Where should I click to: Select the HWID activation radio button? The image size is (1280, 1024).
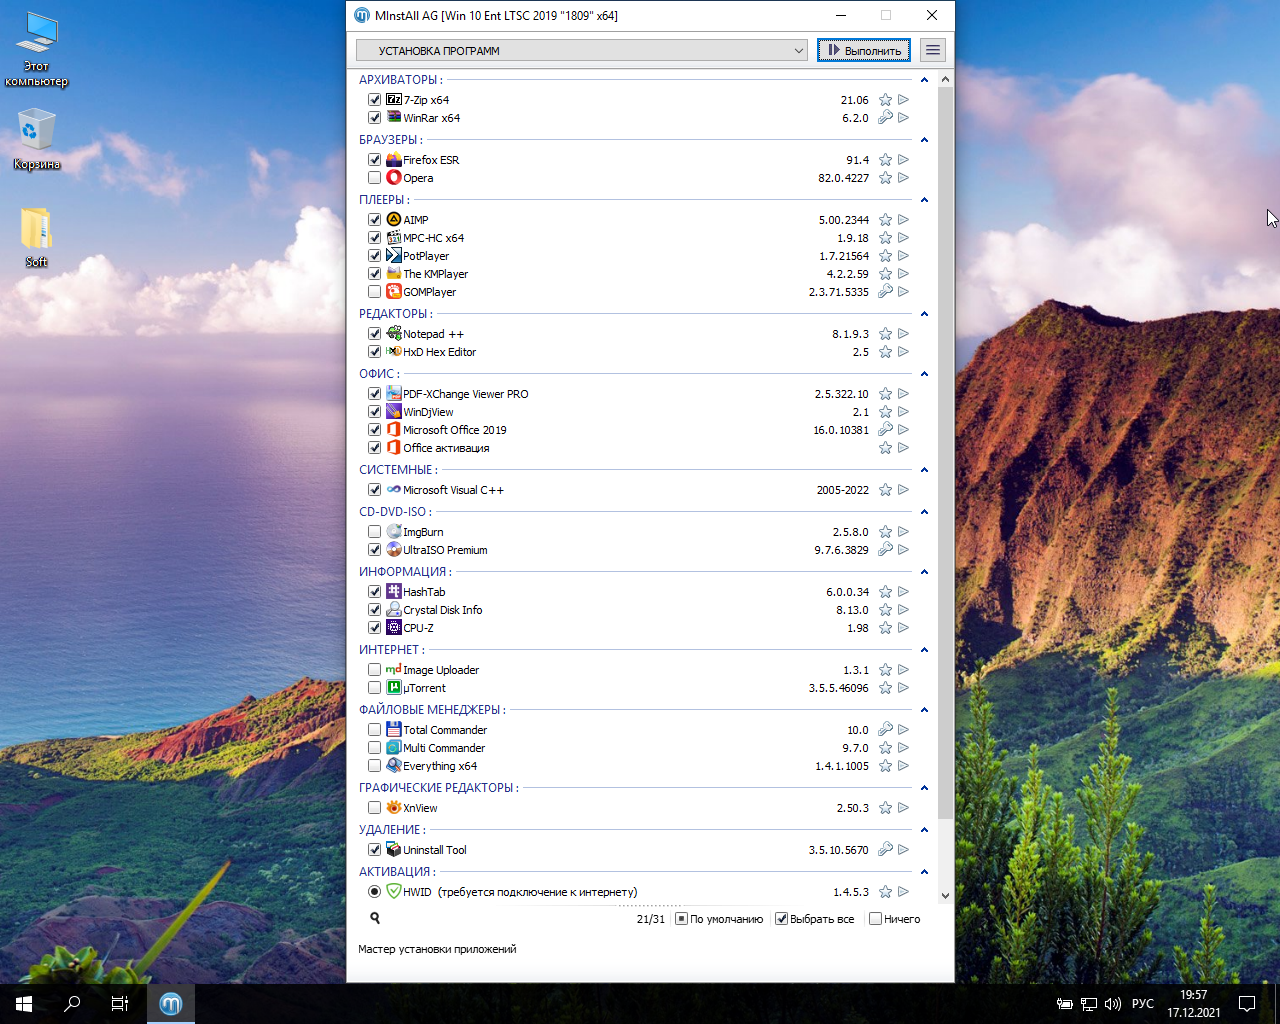(374, 892)
